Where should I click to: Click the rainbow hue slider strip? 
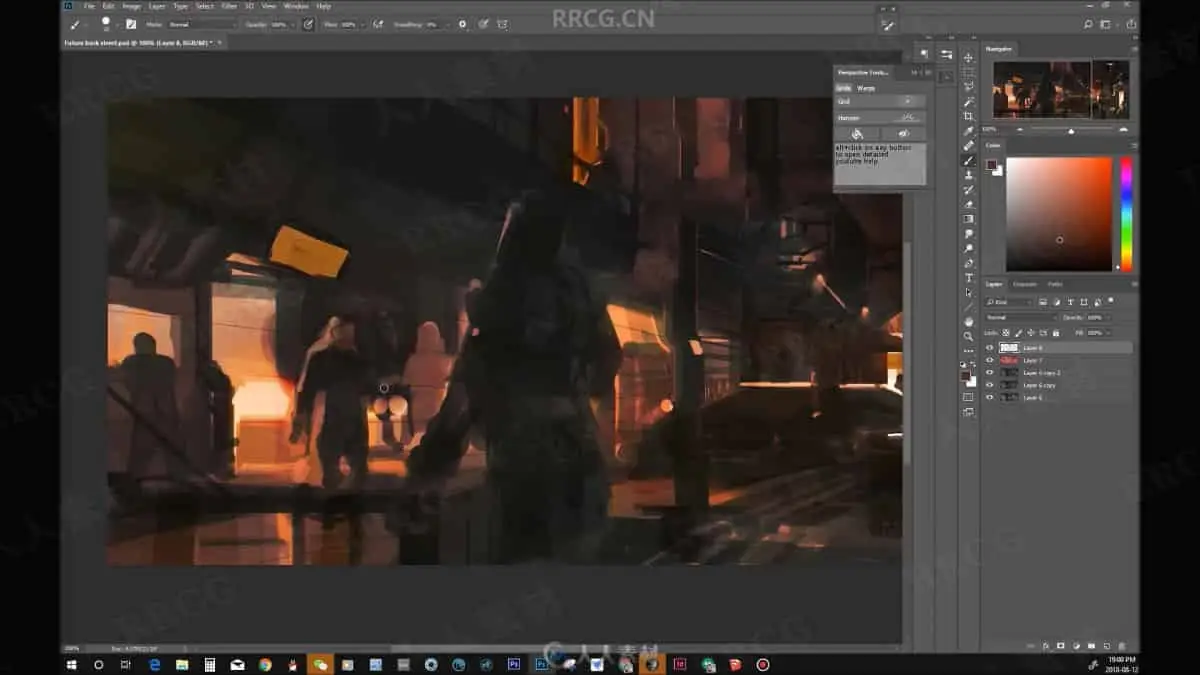pyautogui.click(x=1126, y=214)
